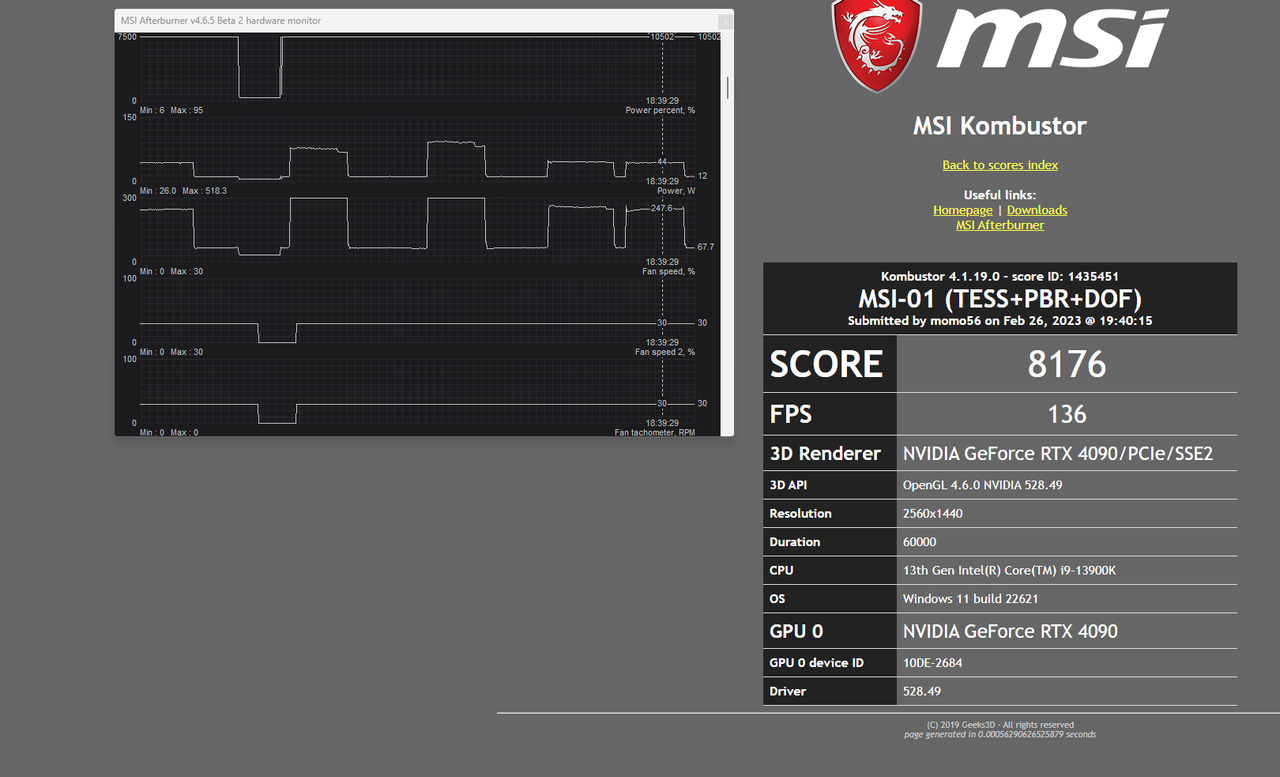Open the "Back to scores index" link

(x=1000, y=165)
